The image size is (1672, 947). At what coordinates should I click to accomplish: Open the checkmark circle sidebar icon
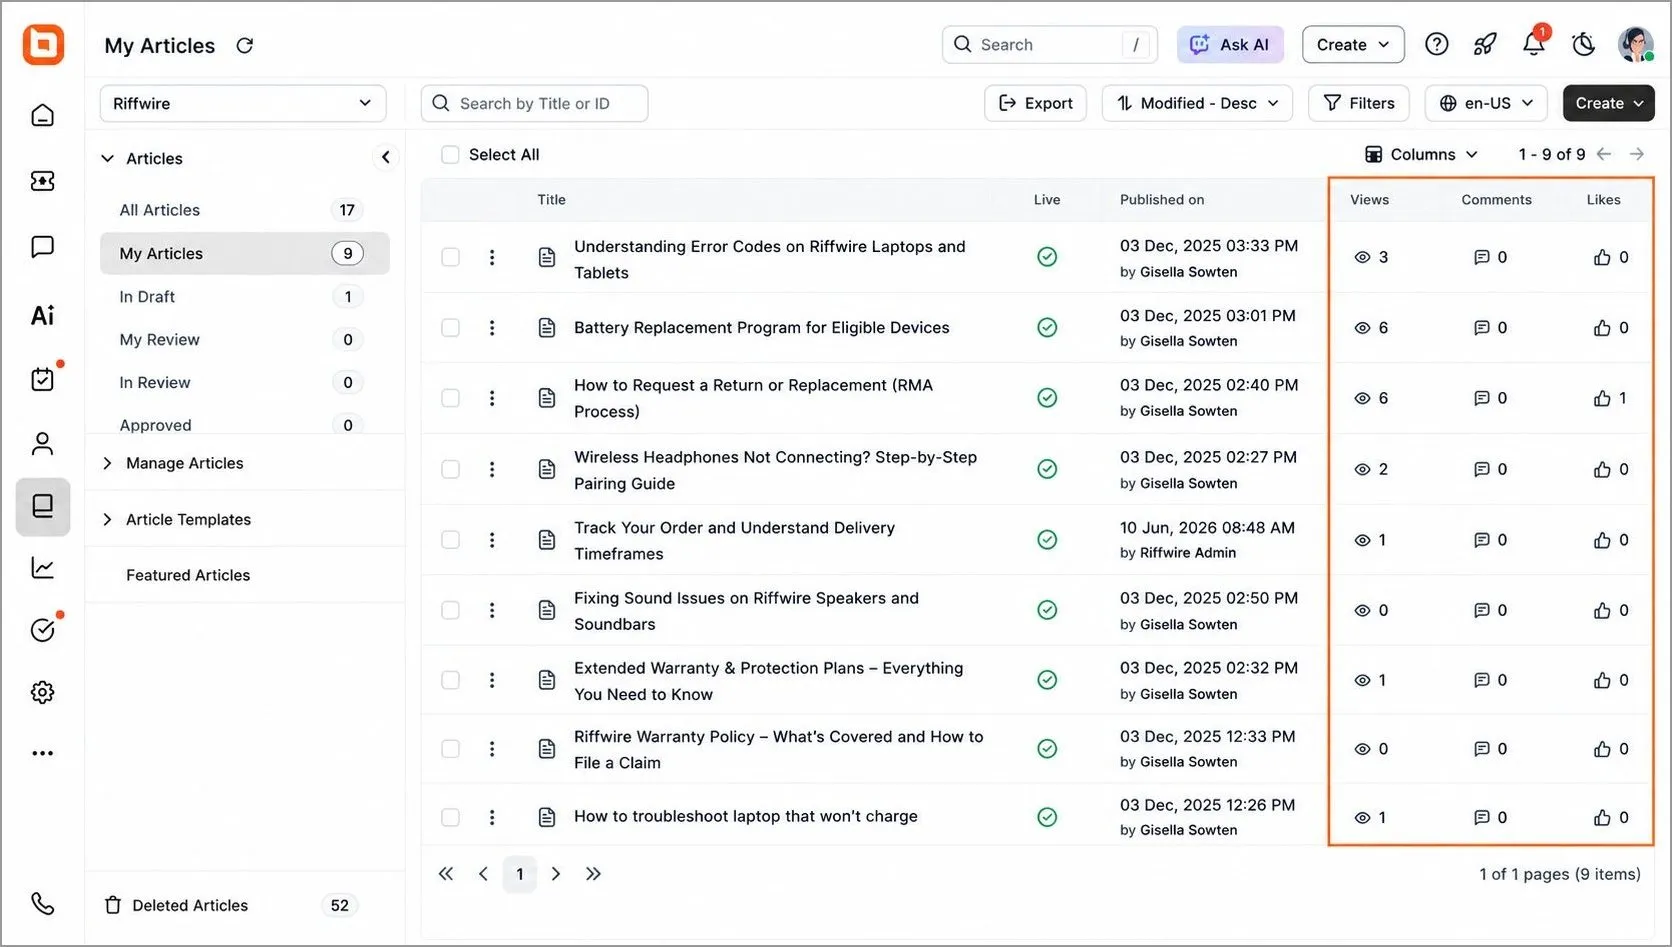[43, 630]
